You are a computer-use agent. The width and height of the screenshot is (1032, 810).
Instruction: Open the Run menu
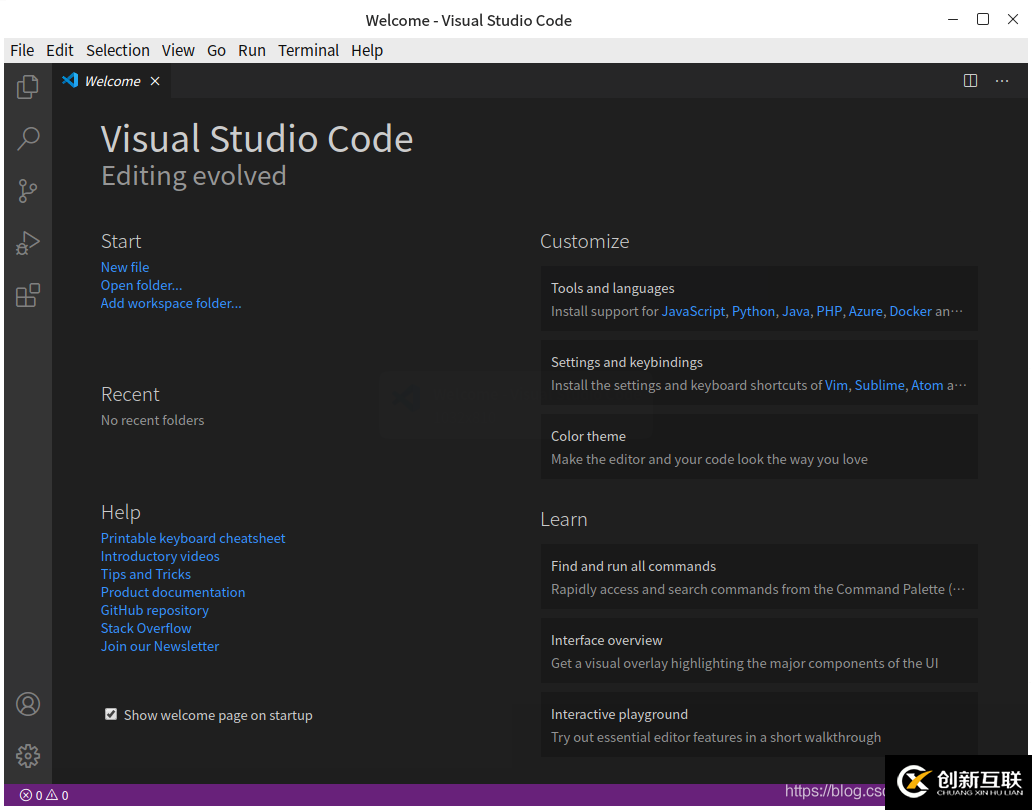click(252, 51)
